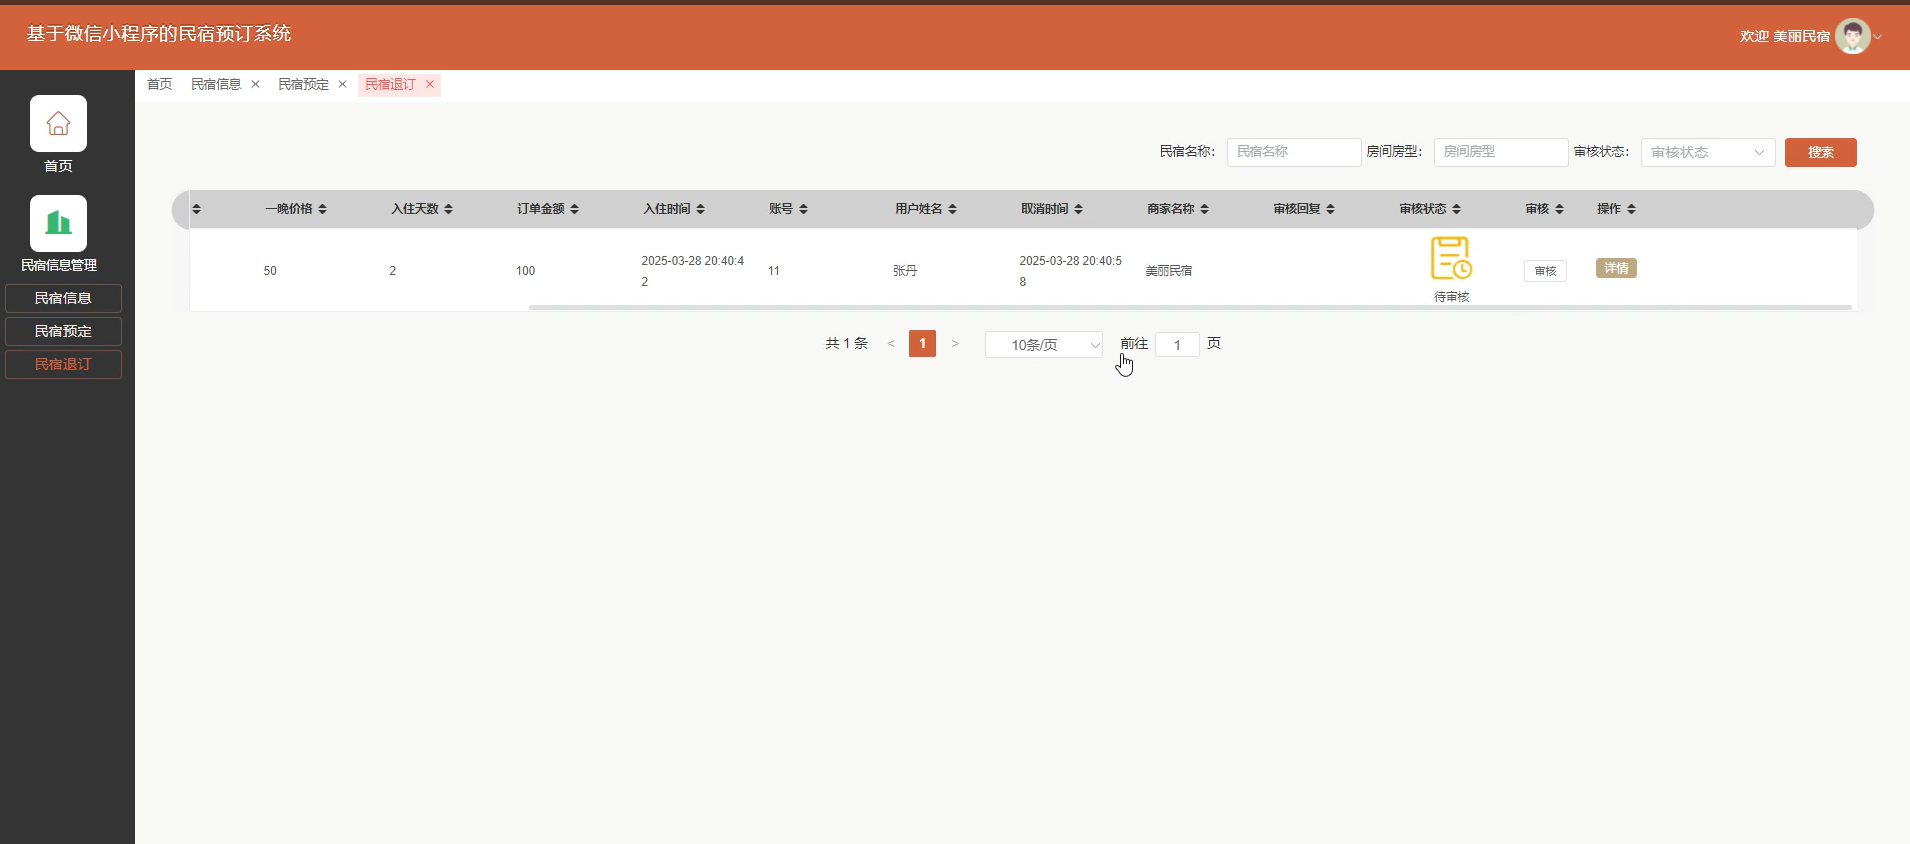Viewport: 1910px width, 844px height.
Task: Close the 民宿退订 tab
Action: click(x=430, y=84)
